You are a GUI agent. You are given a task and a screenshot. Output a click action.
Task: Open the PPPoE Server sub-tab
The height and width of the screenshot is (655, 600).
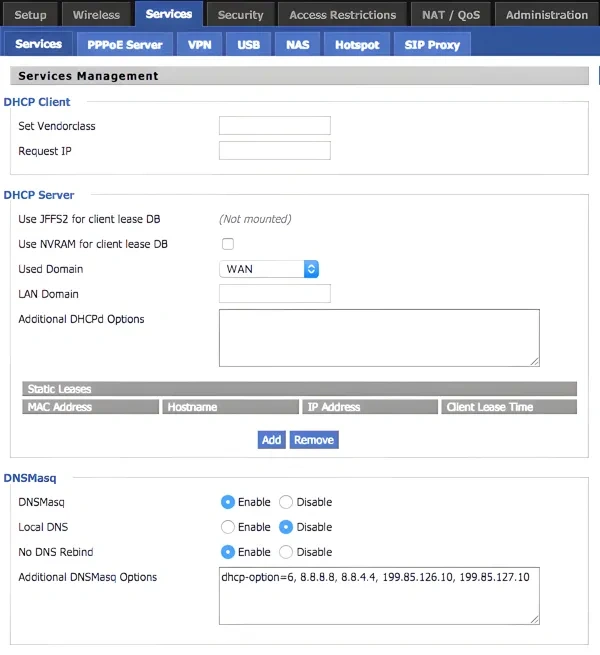pyautogui.click(x=125, y=44)
